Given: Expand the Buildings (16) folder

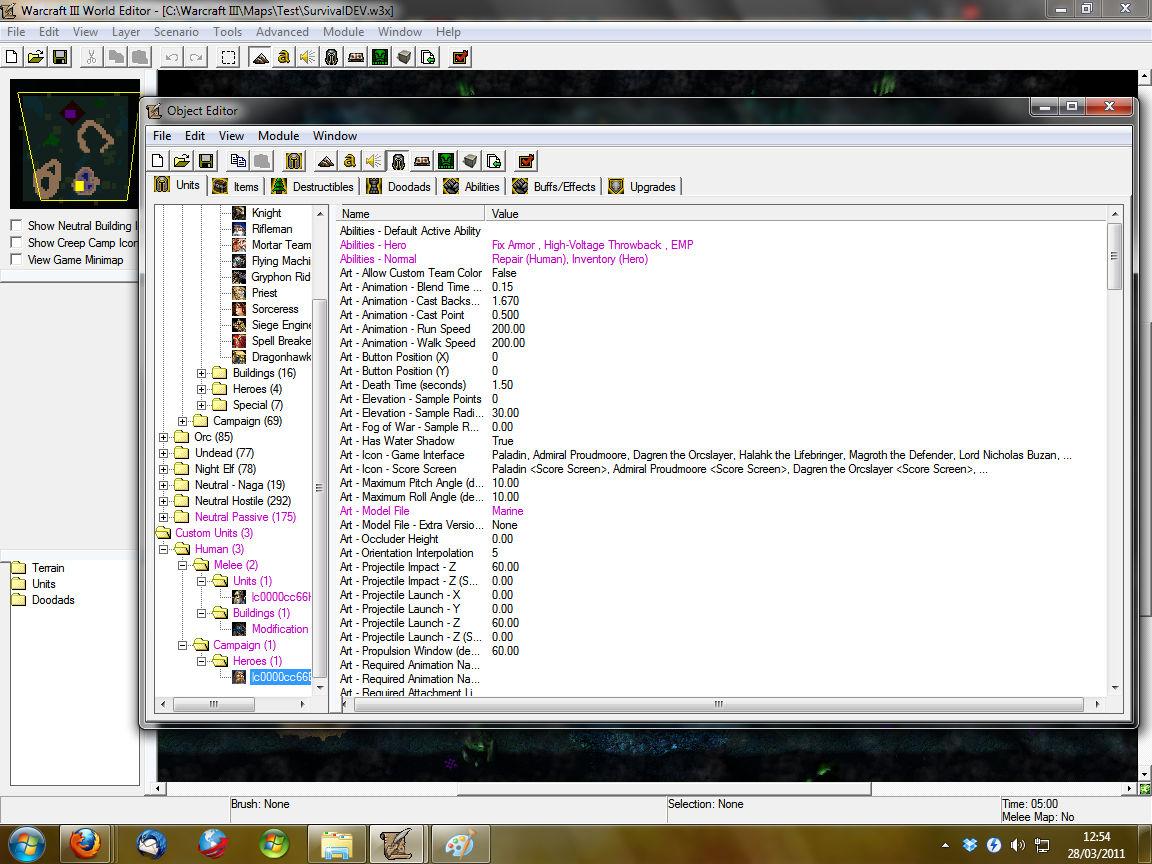Looking at the screenshot, I should pos(201,373).
